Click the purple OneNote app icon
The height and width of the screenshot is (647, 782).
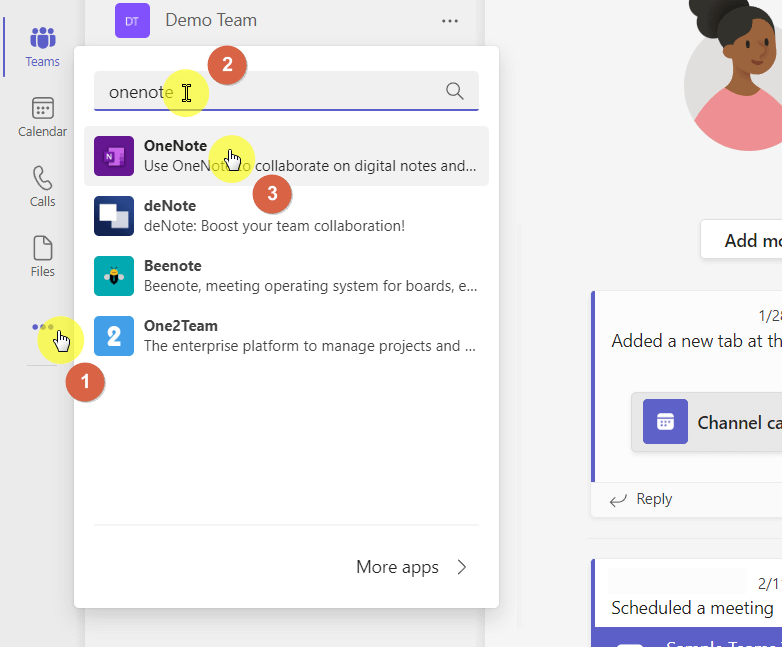(x=114, y=156)
